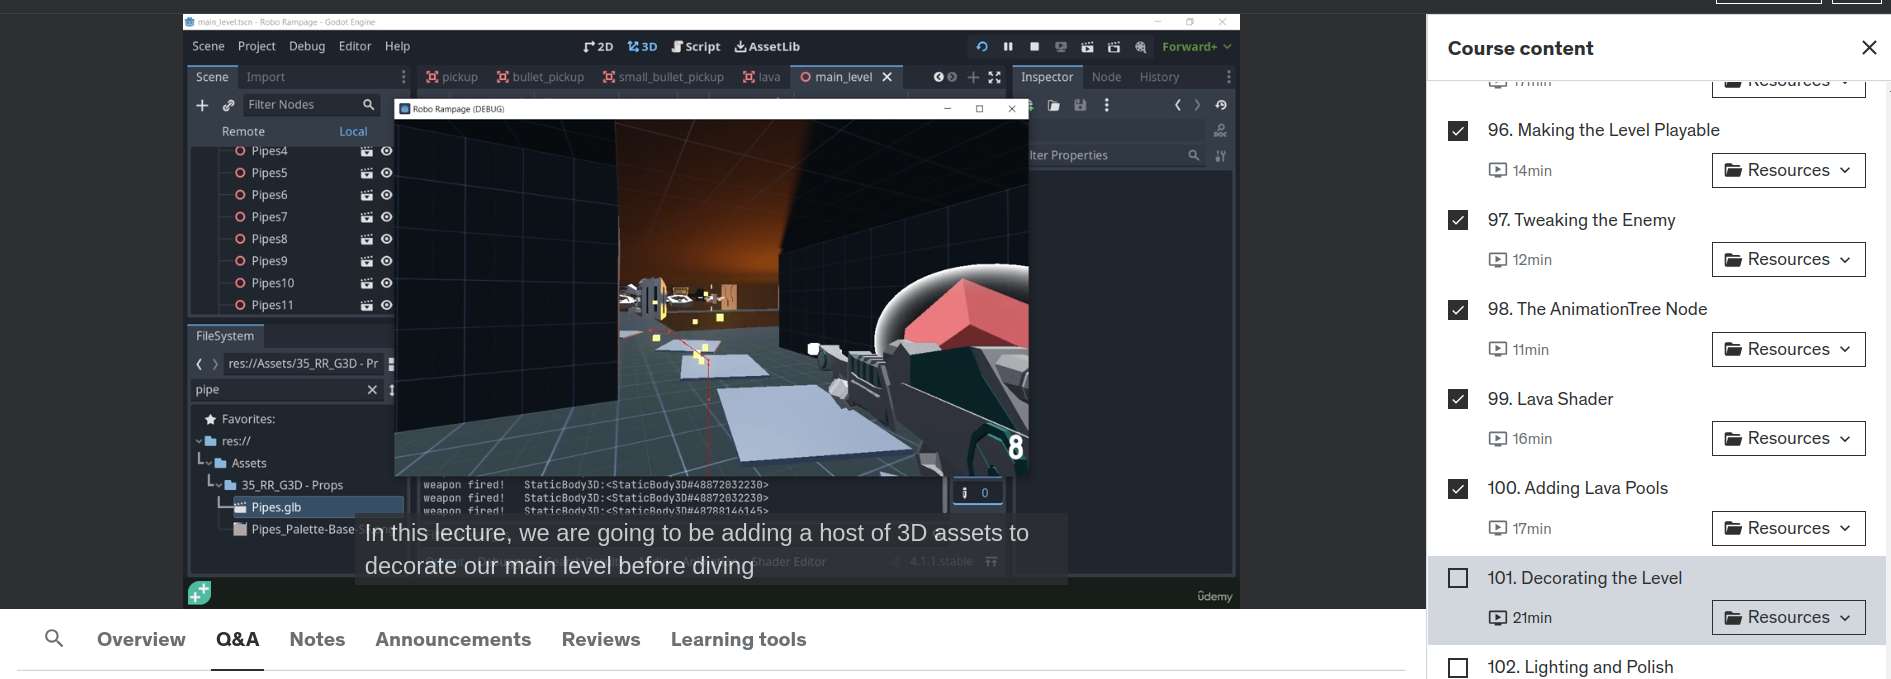
Task: Open the Udemy Announcements tab
Action: [453, 639]
